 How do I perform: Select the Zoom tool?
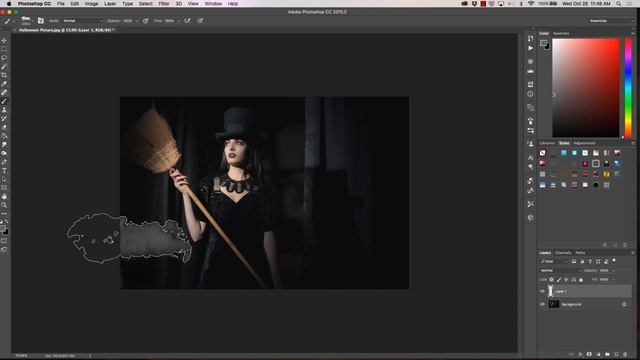4,205
